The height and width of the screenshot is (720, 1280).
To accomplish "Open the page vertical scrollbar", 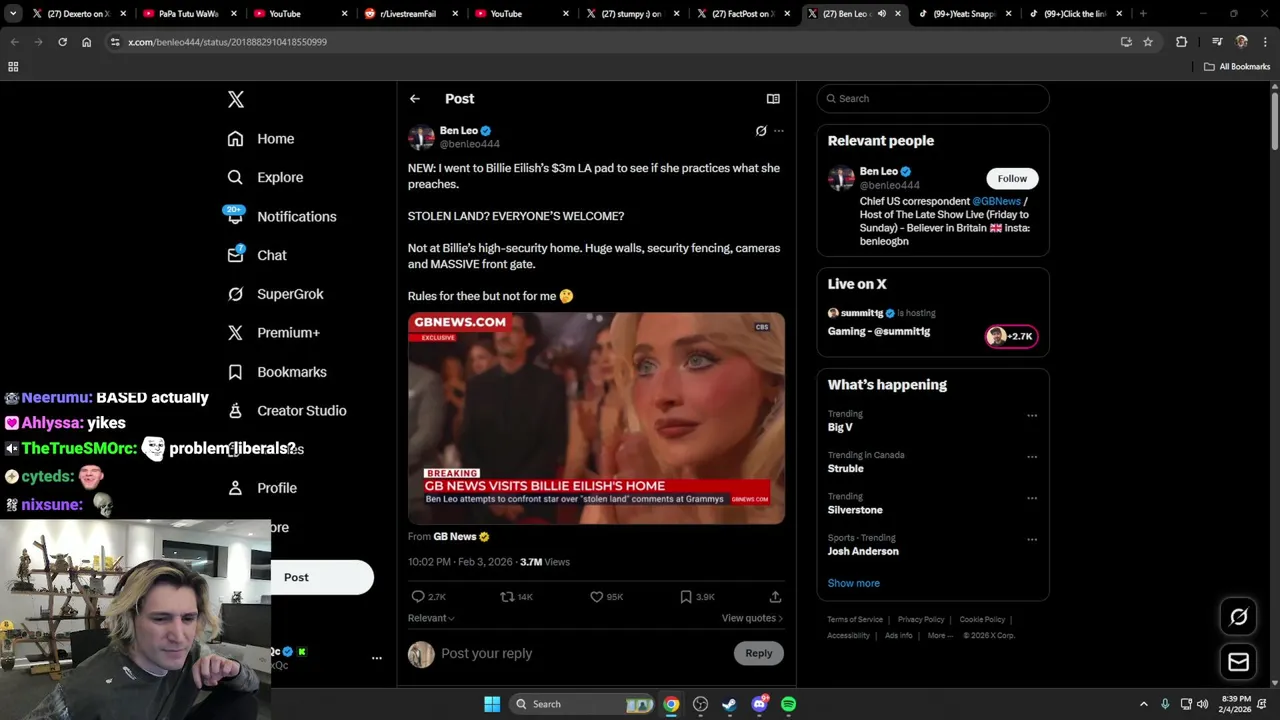I will tap(1275, 120).
